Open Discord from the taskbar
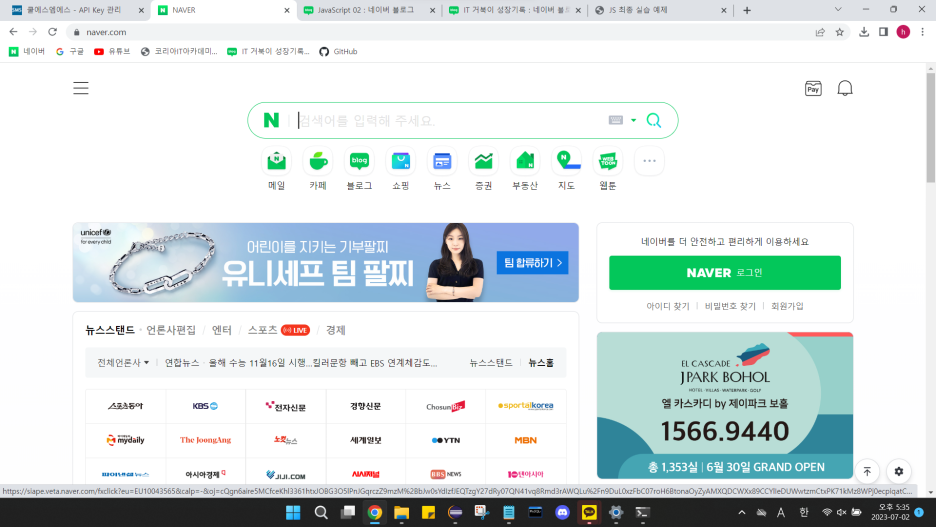Viewport: 936px width, 527px height. pyautogui.click(x=562, y=512)
